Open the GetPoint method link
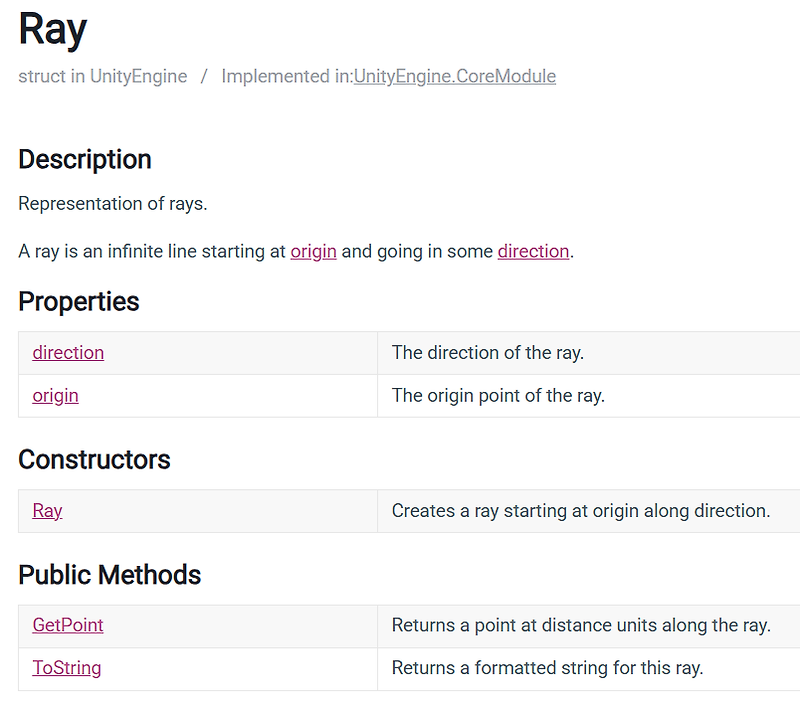This screenshot has width=800, height=714. 68,625
